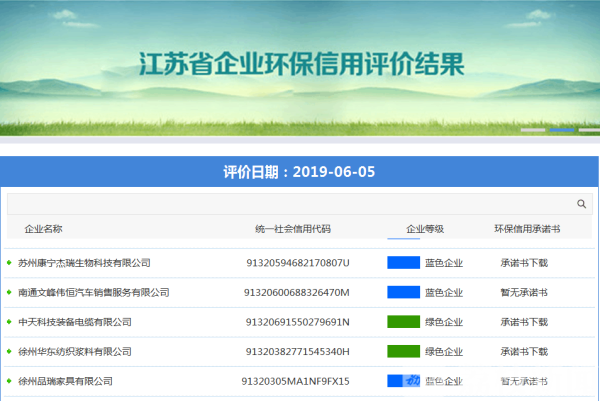Select the first banner carousel indicator
The width and height of the screenshot is (600, 401).
click(533, 130)
